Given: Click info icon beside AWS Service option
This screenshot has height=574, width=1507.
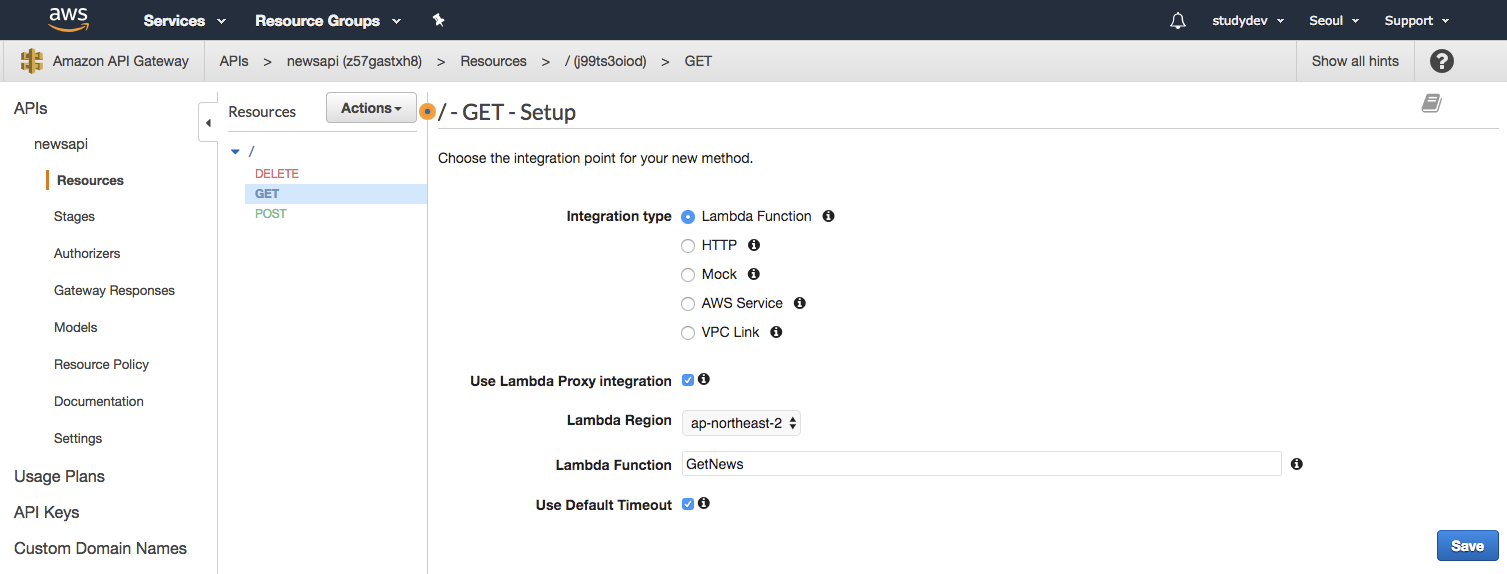Looking at the screenshot, I should (x=799, y=303).
